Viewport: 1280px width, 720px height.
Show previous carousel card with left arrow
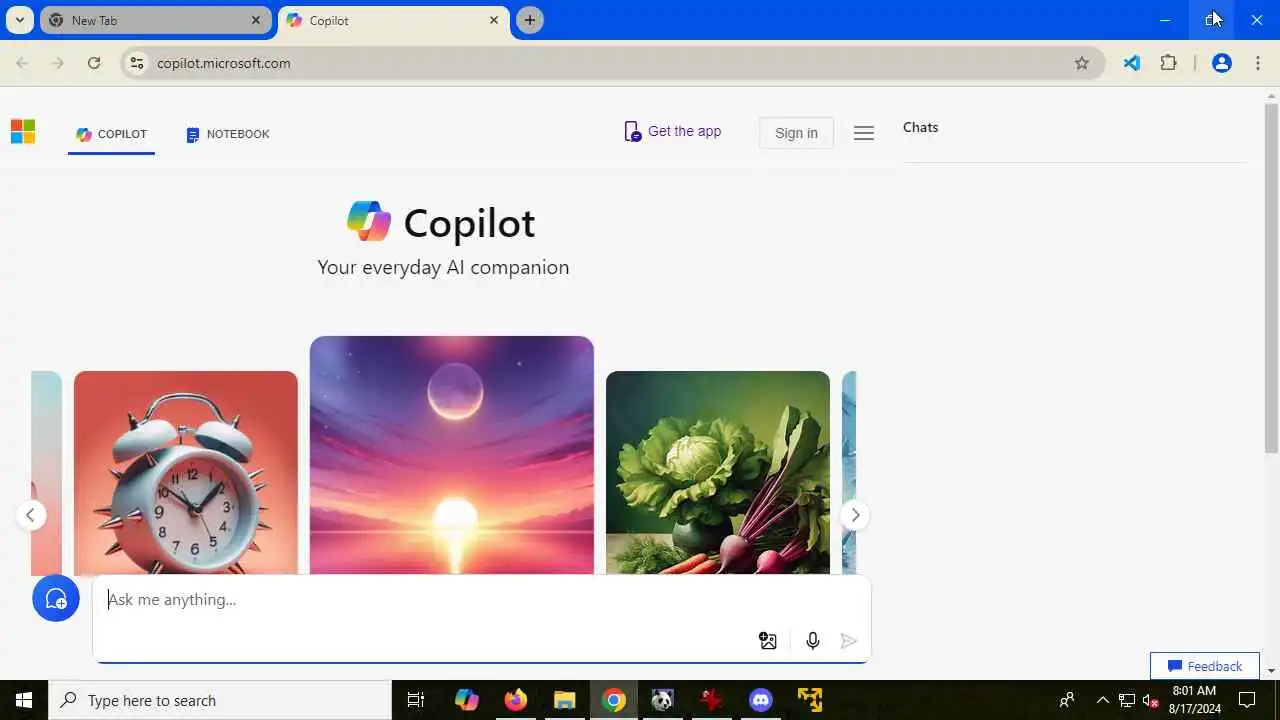(x=31, y=515)
